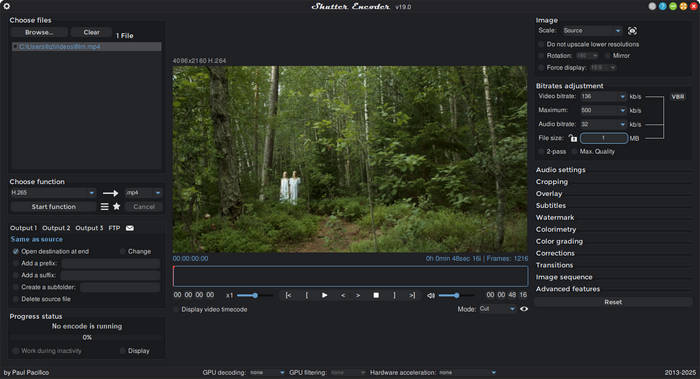Image resolution: width=700 pixels, height=379 pixels.
Task: Open the Maximum bitrate dropdown
Action: pos(603,110)
